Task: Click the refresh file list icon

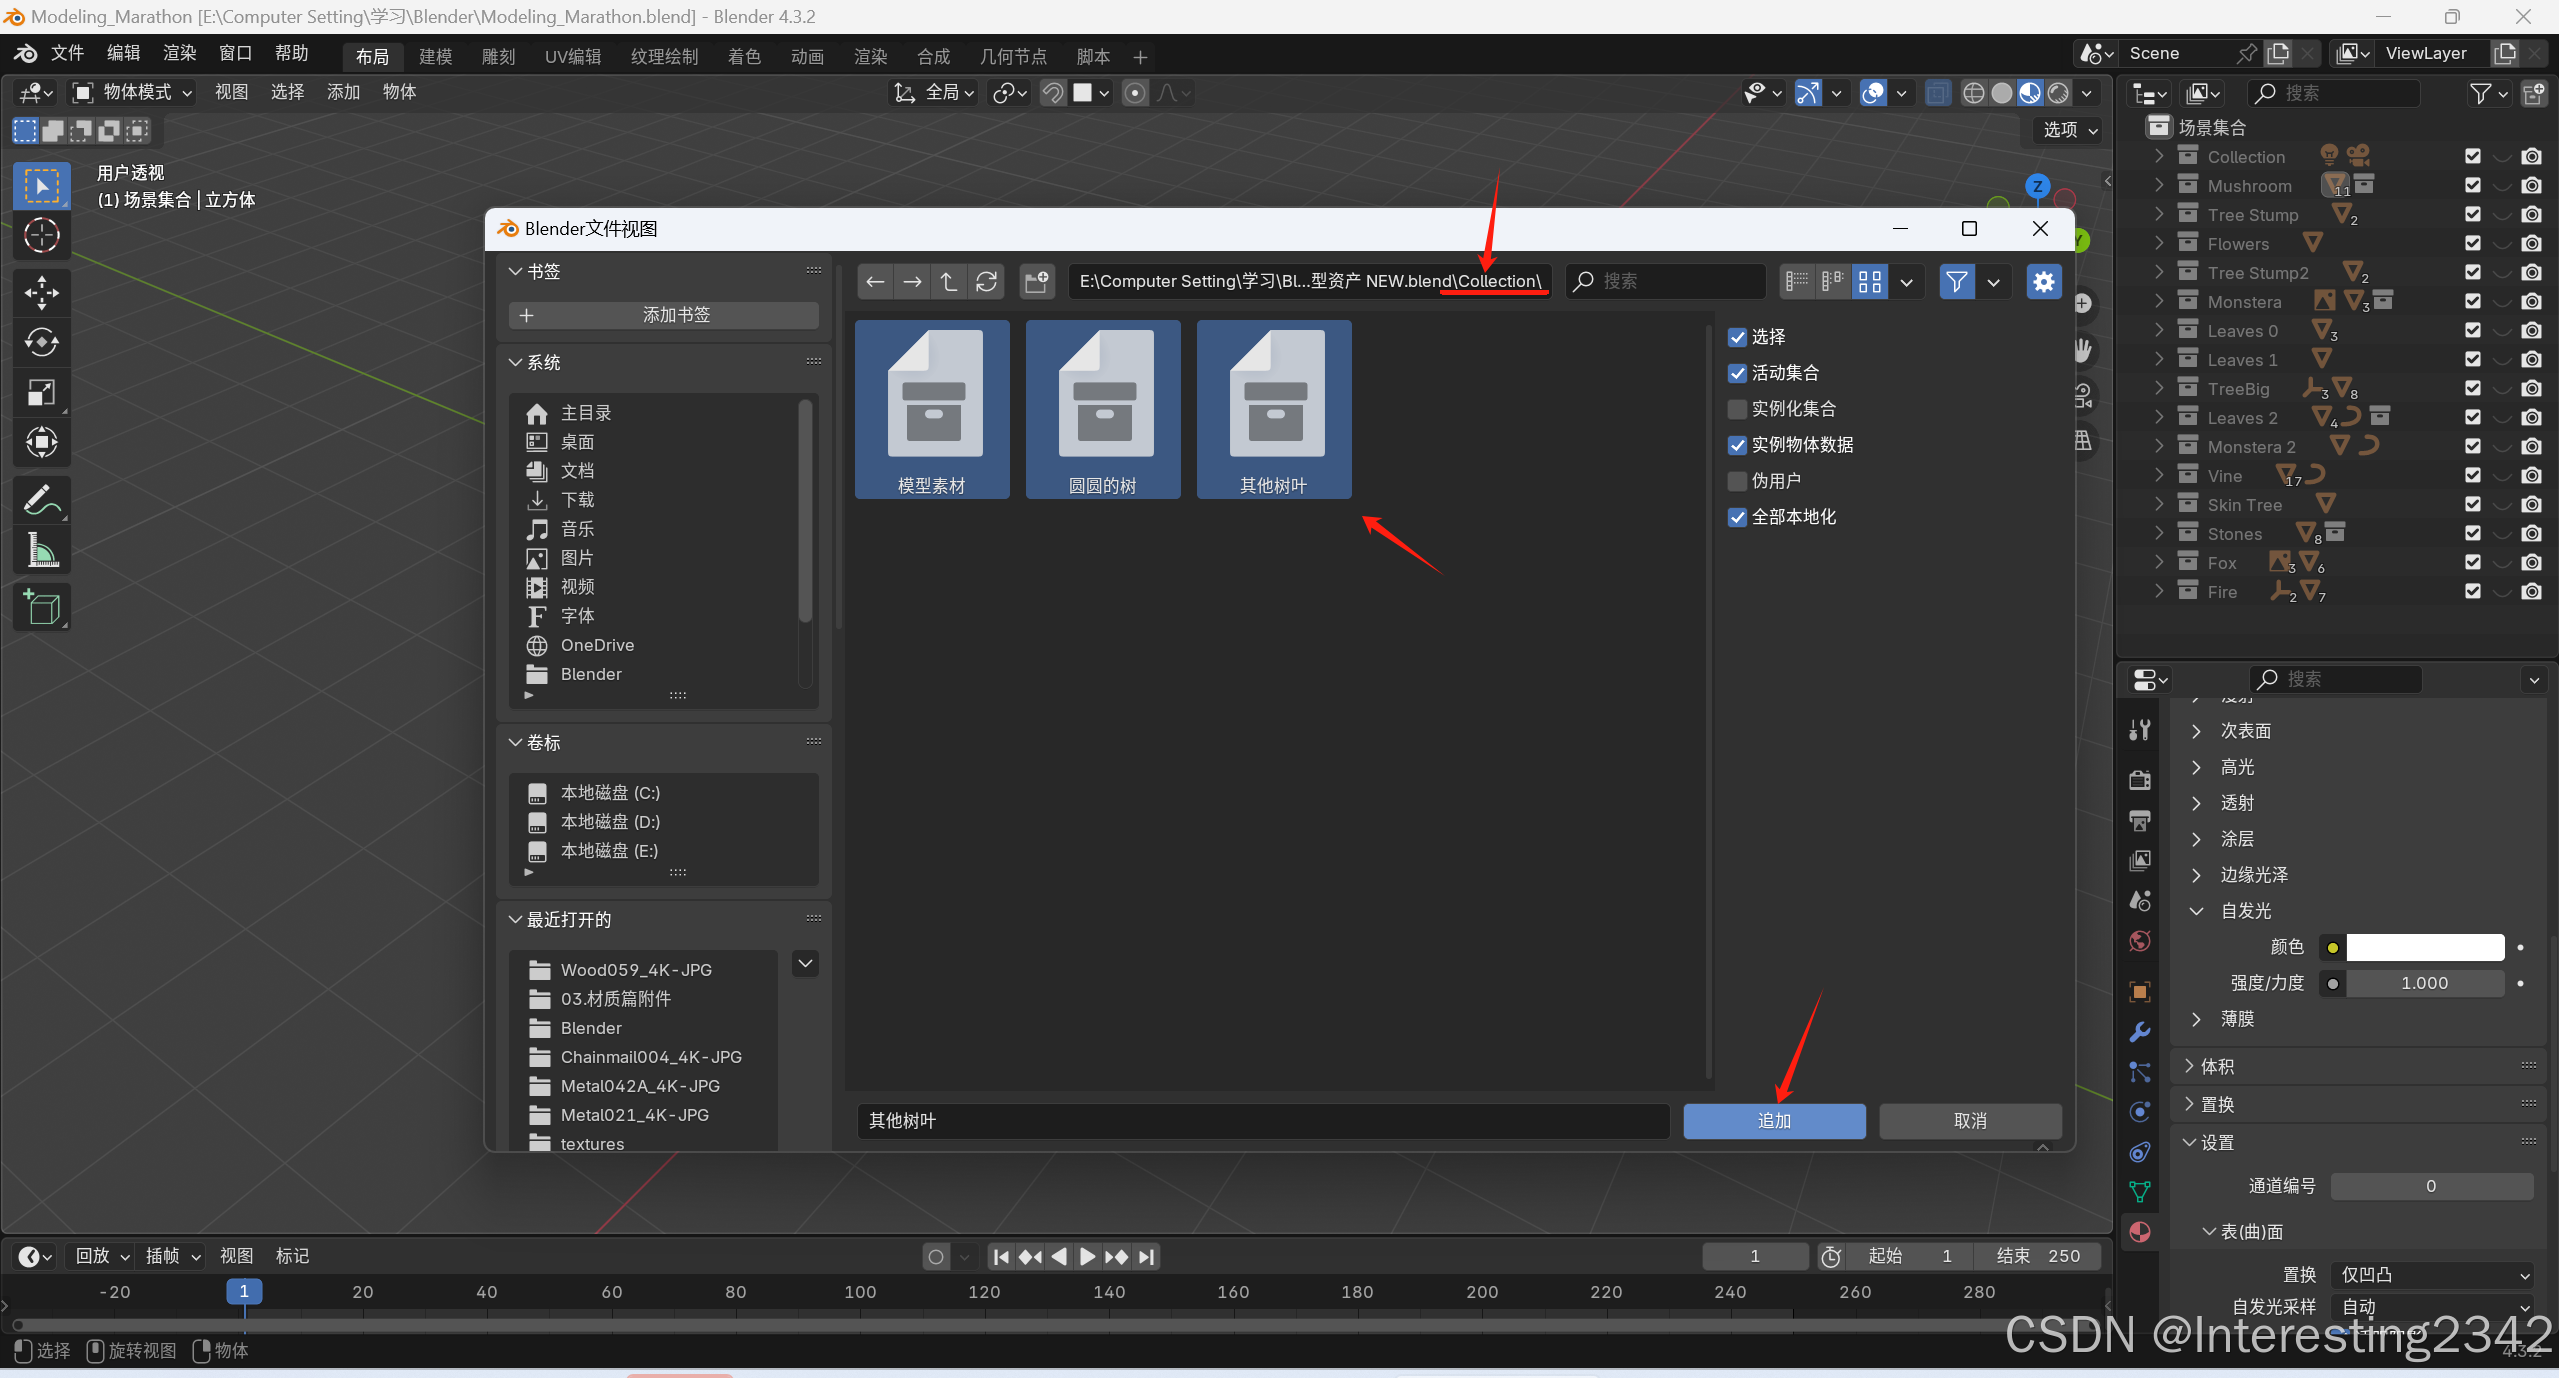Action: 986,282
